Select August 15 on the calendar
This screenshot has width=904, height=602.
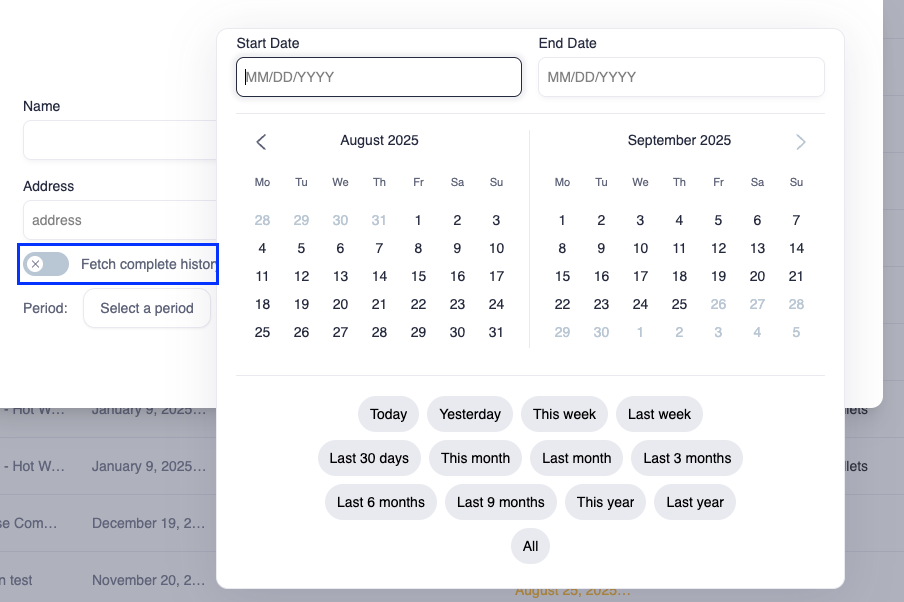[x=418, y=276]
